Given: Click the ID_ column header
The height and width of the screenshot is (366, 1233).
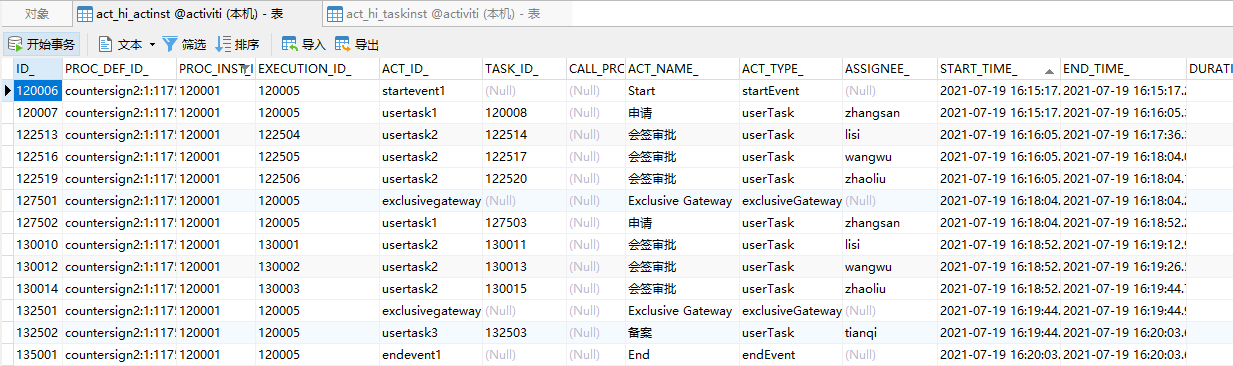Looking at the screenshot, I should 37,68.
